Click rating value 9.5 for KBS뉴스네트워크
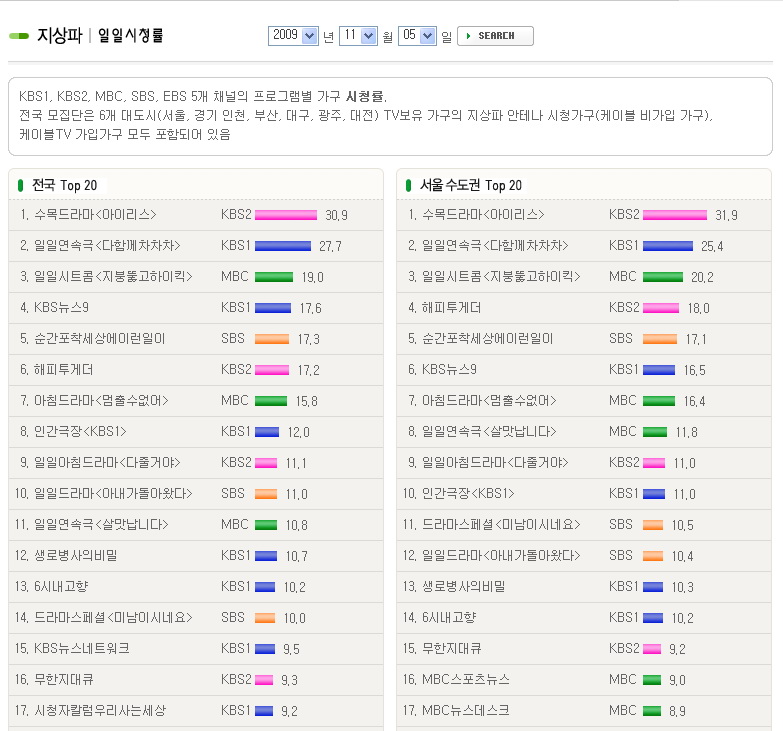Screen dimensions: 783x731 291,649
